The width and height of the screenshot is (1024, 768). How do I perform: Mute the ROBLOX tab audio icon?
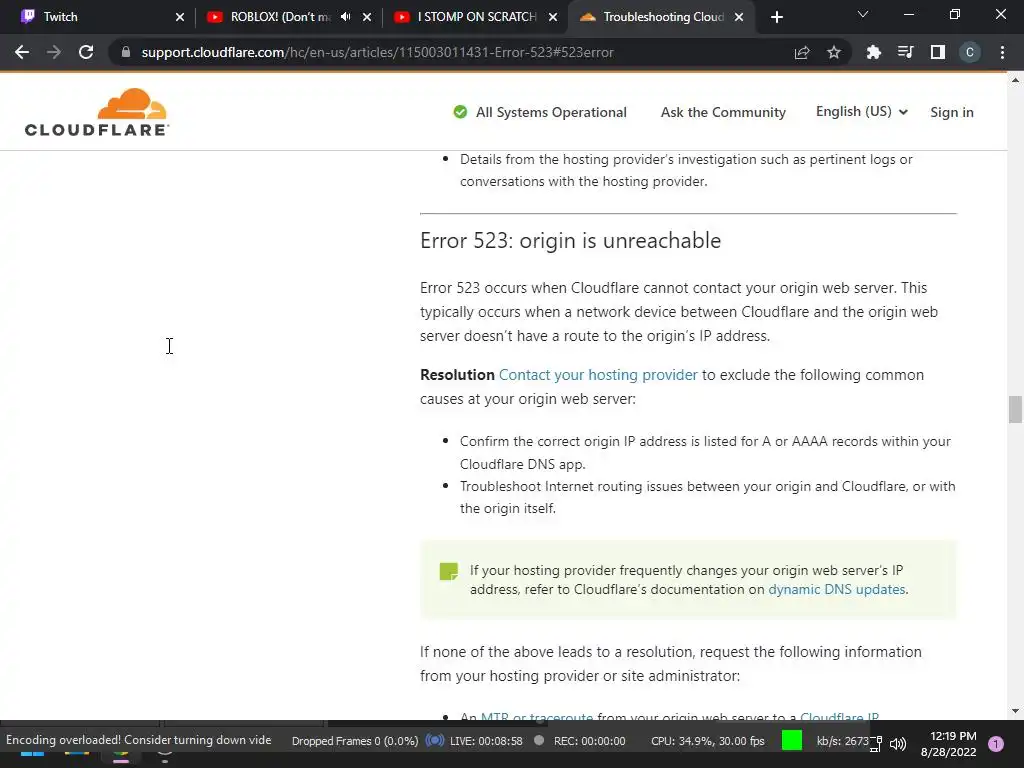pyautogui.click(x=345, y=17)
